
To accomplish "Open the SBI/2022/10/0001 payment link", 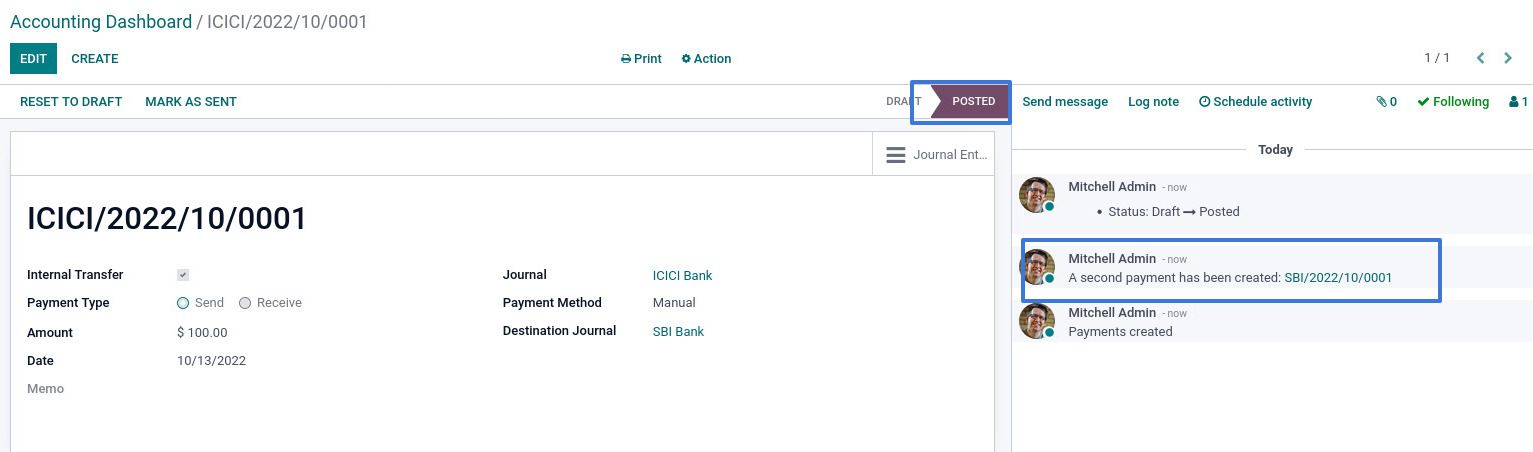I will pos(1337,278).
